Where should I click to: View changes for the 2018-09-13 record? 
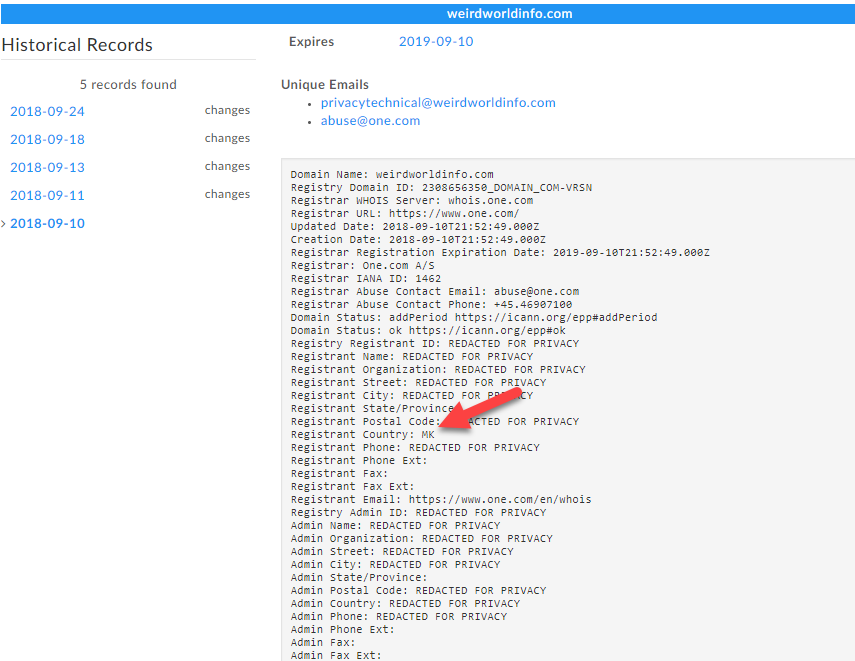(x=227, y=166)
